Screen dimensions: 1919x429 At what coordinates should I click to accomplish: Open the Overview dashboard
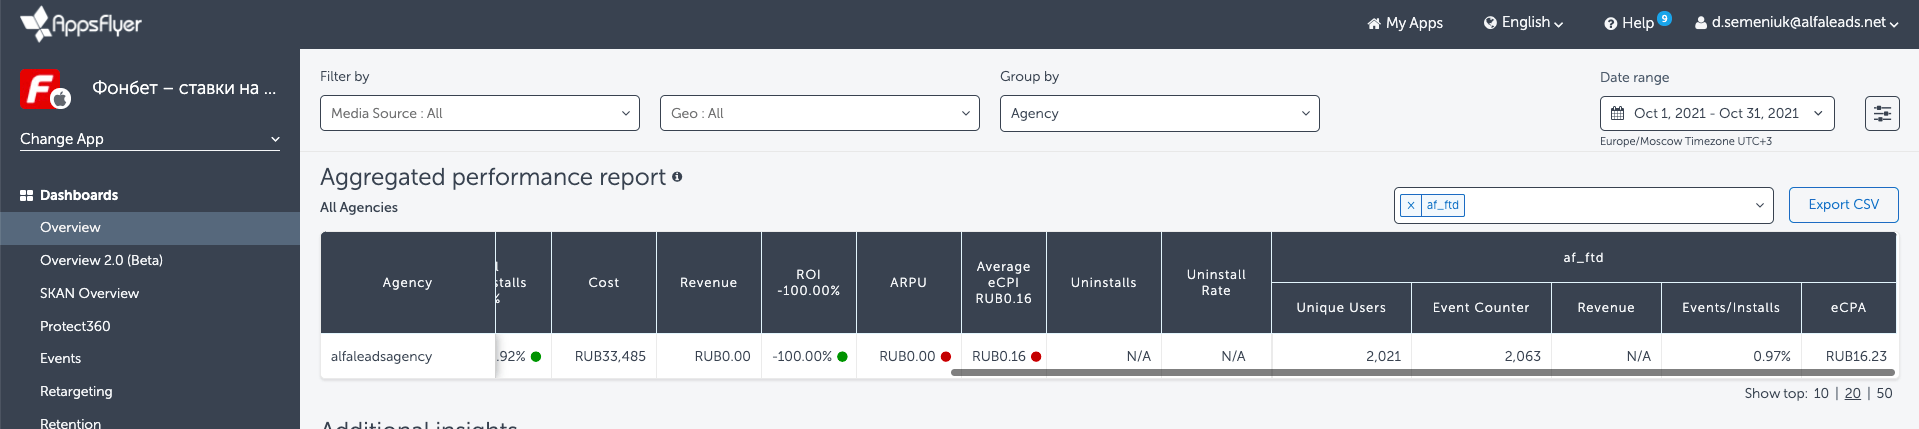tap(150, 228)
